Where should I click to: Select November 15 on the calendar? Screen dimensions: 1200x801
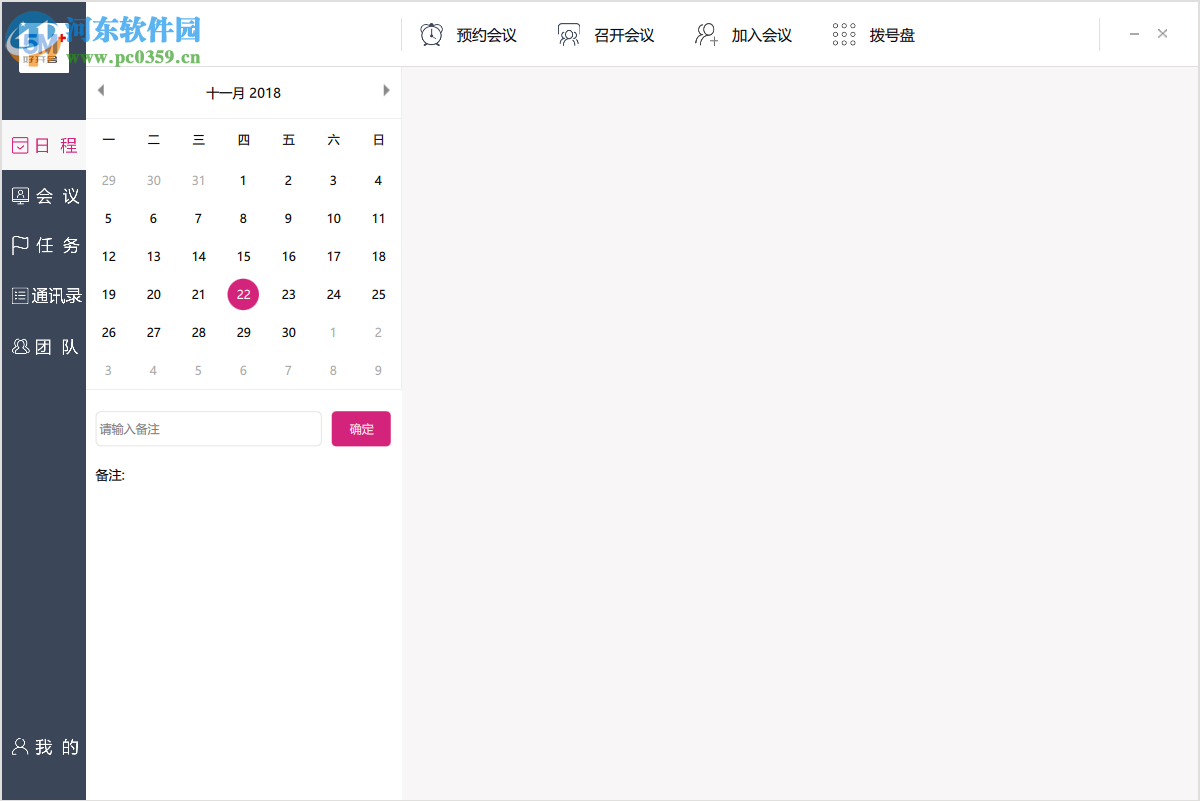click(243, 256)
